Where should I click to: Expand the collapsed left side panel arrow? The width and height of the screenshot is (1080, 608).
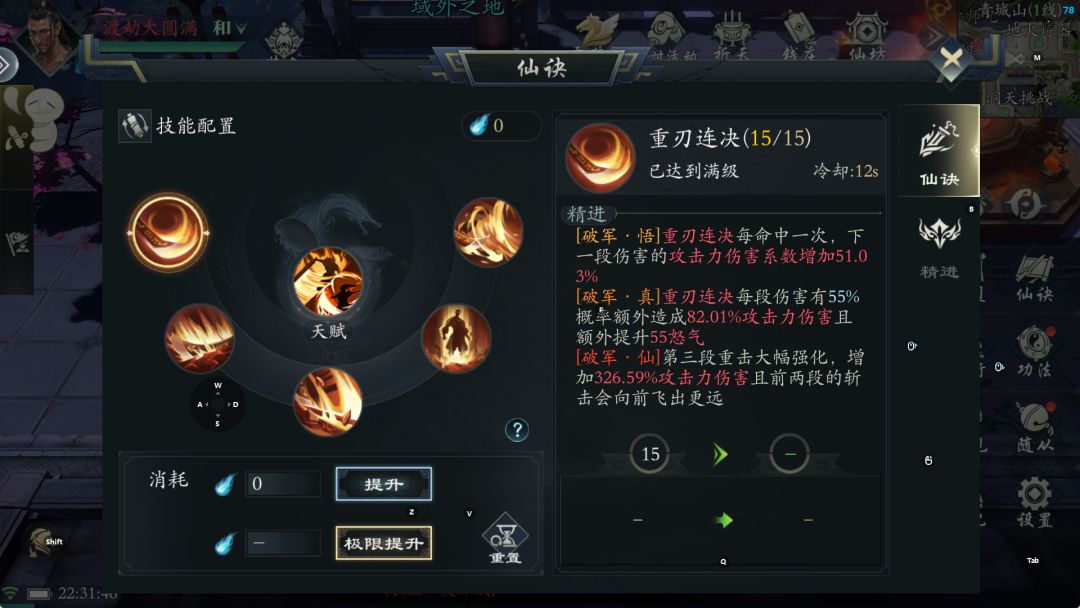click(x=7, y=65)
